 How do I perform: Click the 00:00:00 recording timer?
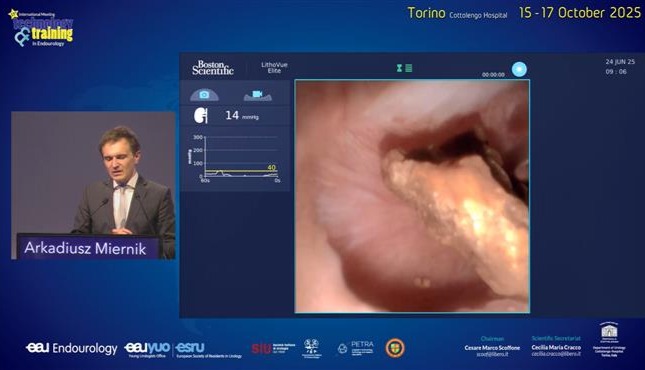[493, 74]
